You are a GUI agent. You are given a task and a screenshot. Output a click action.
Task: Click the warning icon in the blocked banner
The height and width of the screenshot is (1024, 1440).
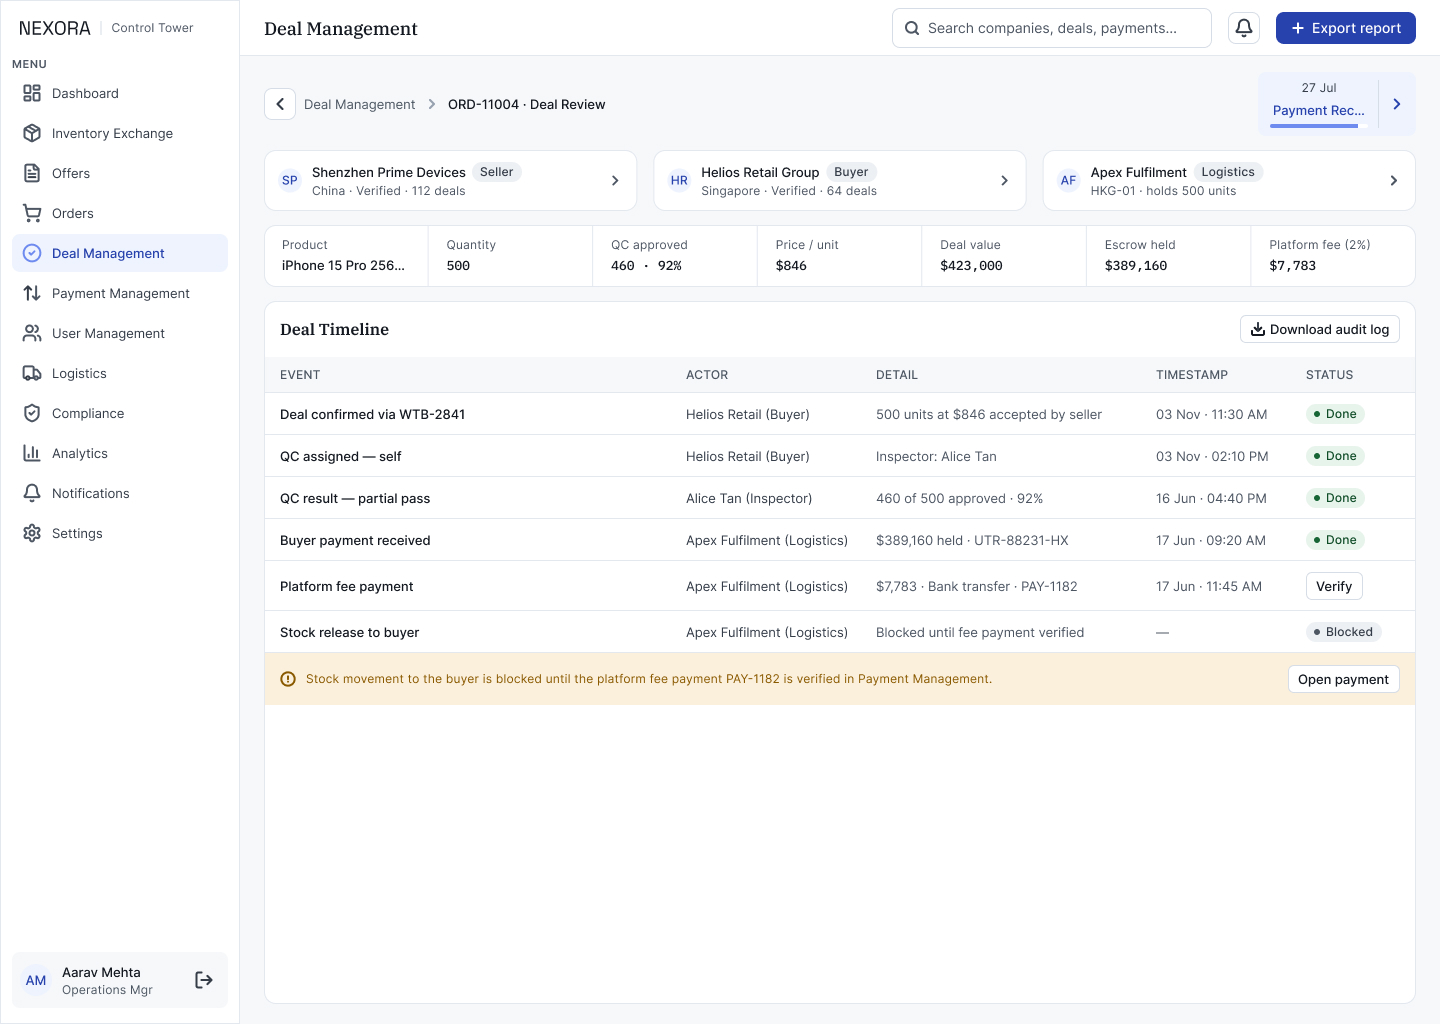288,679
